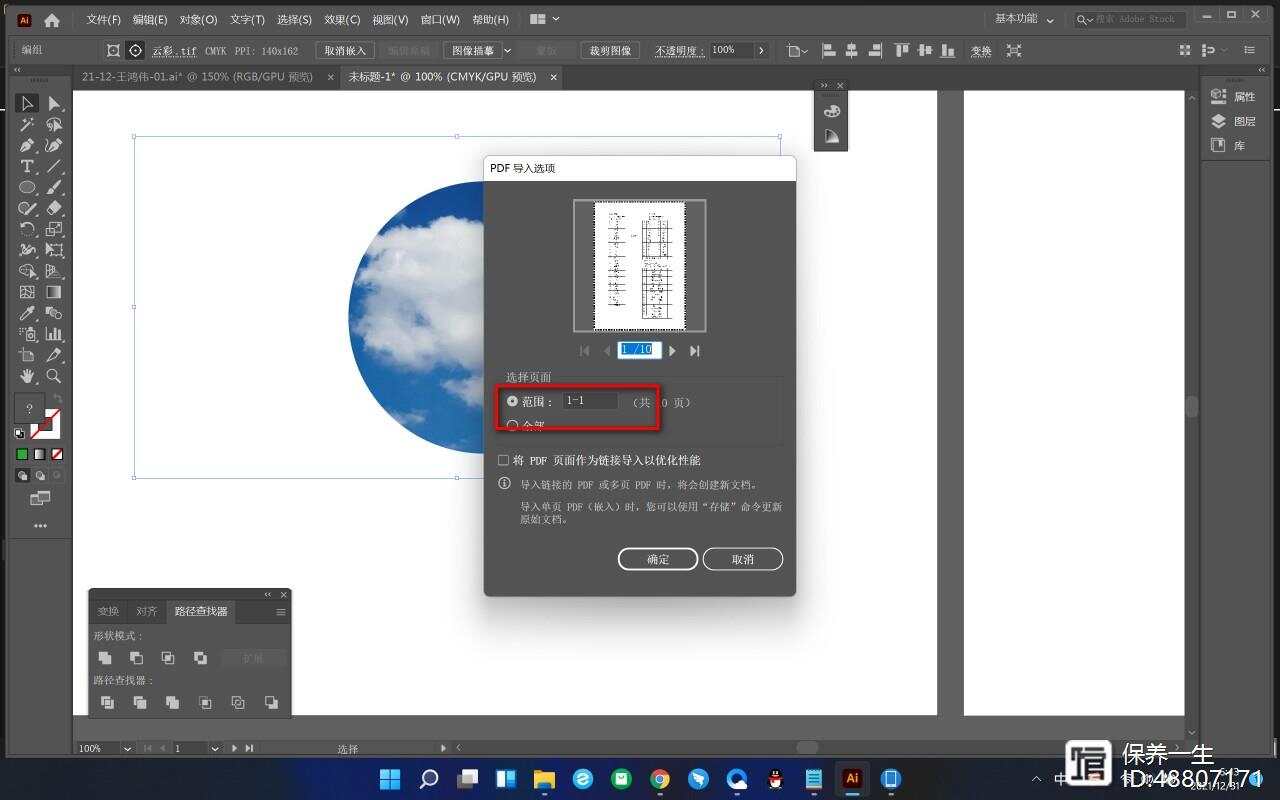The height and width of the screenshot is (800, 1280).
Task: Toggle Color fill mode below swatches
Action: click(x=22, y=454)
